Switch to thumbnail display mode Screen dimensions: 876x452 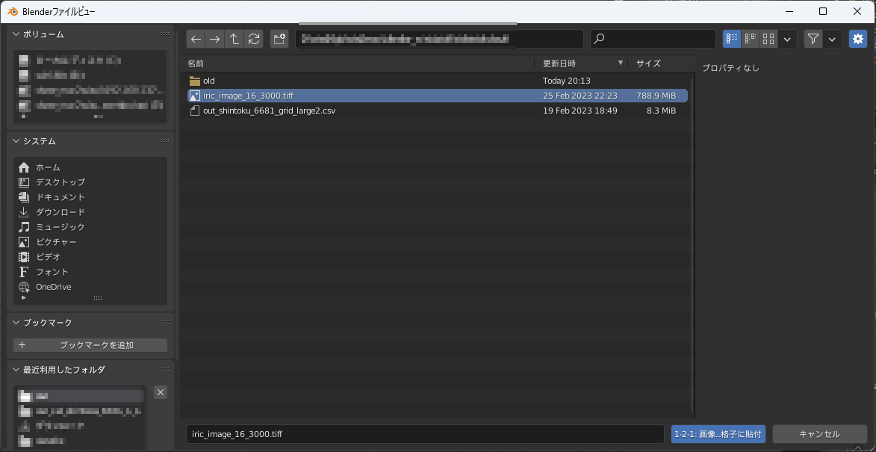coord(769,39)
